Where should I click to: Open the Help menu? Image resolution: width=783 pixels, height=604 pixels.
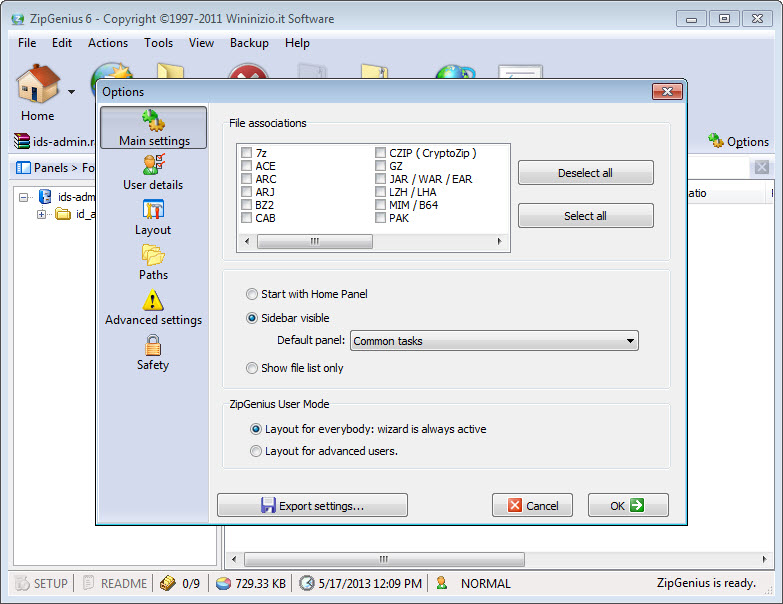(297, 43)
